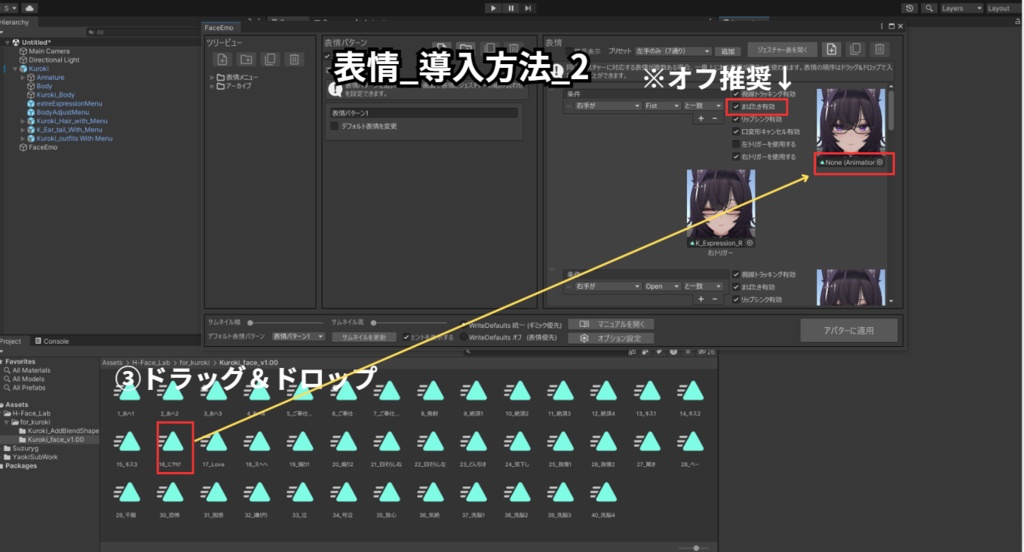Image resolution: width=1024 pixels, height=552 pixels.
Task: Open the Unity search icon
Action: click(929, 8)
